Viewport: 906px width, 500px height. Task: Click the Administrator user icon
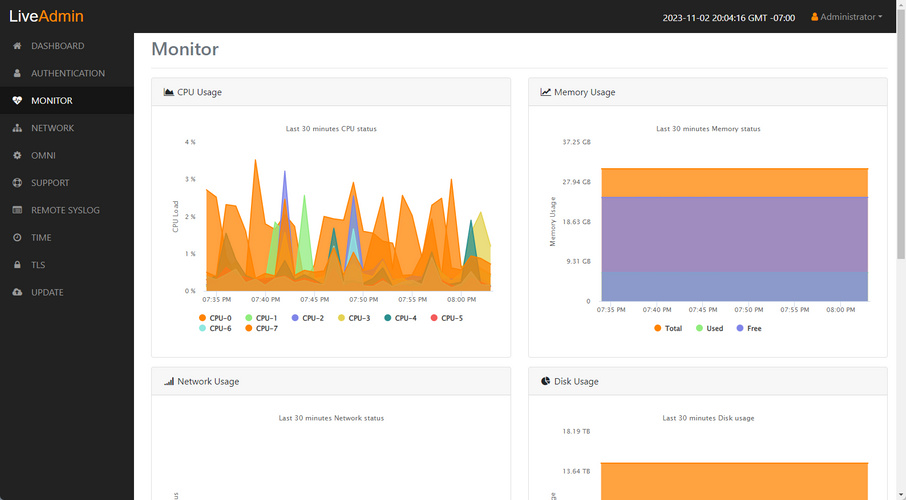tap(815, 17)
